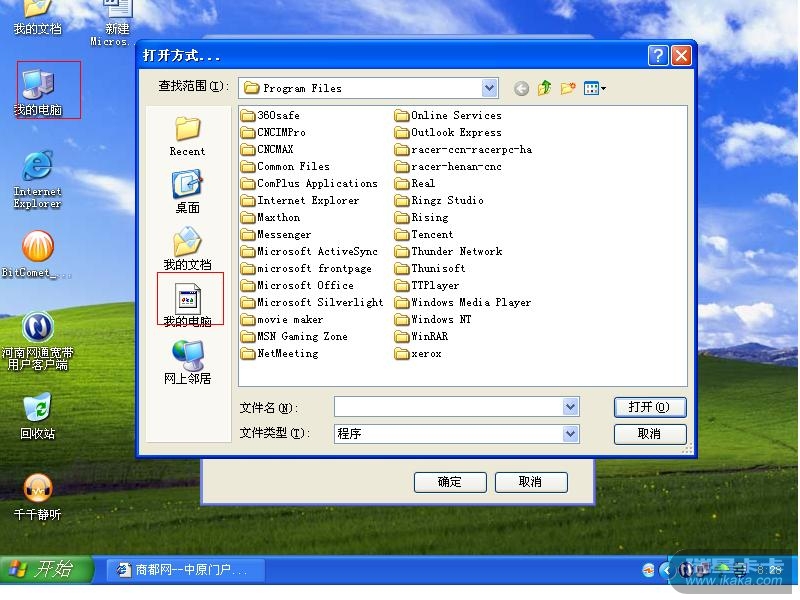This screenshot has height=600, width=800.
Task: Select the NetMeeting folder
Action: coord(279,353)
